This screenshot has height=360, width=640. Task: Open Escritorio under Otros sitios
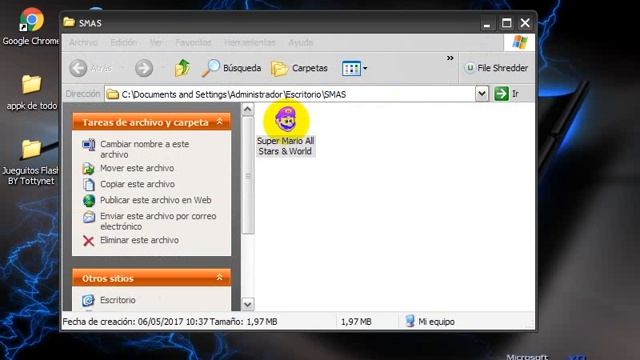(118, 300)
